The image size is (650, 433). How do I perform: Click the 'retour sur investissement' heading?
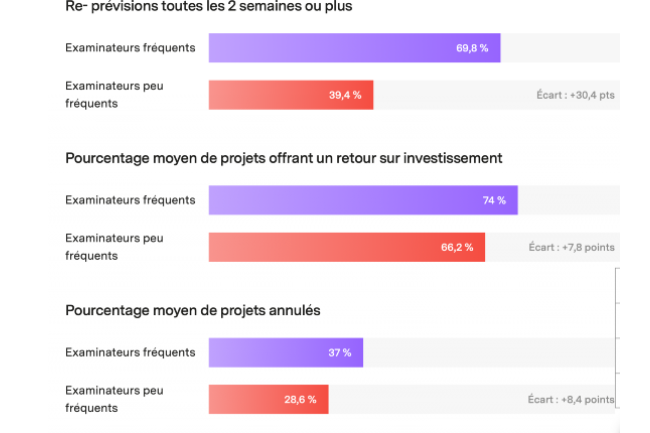point(283,158)
